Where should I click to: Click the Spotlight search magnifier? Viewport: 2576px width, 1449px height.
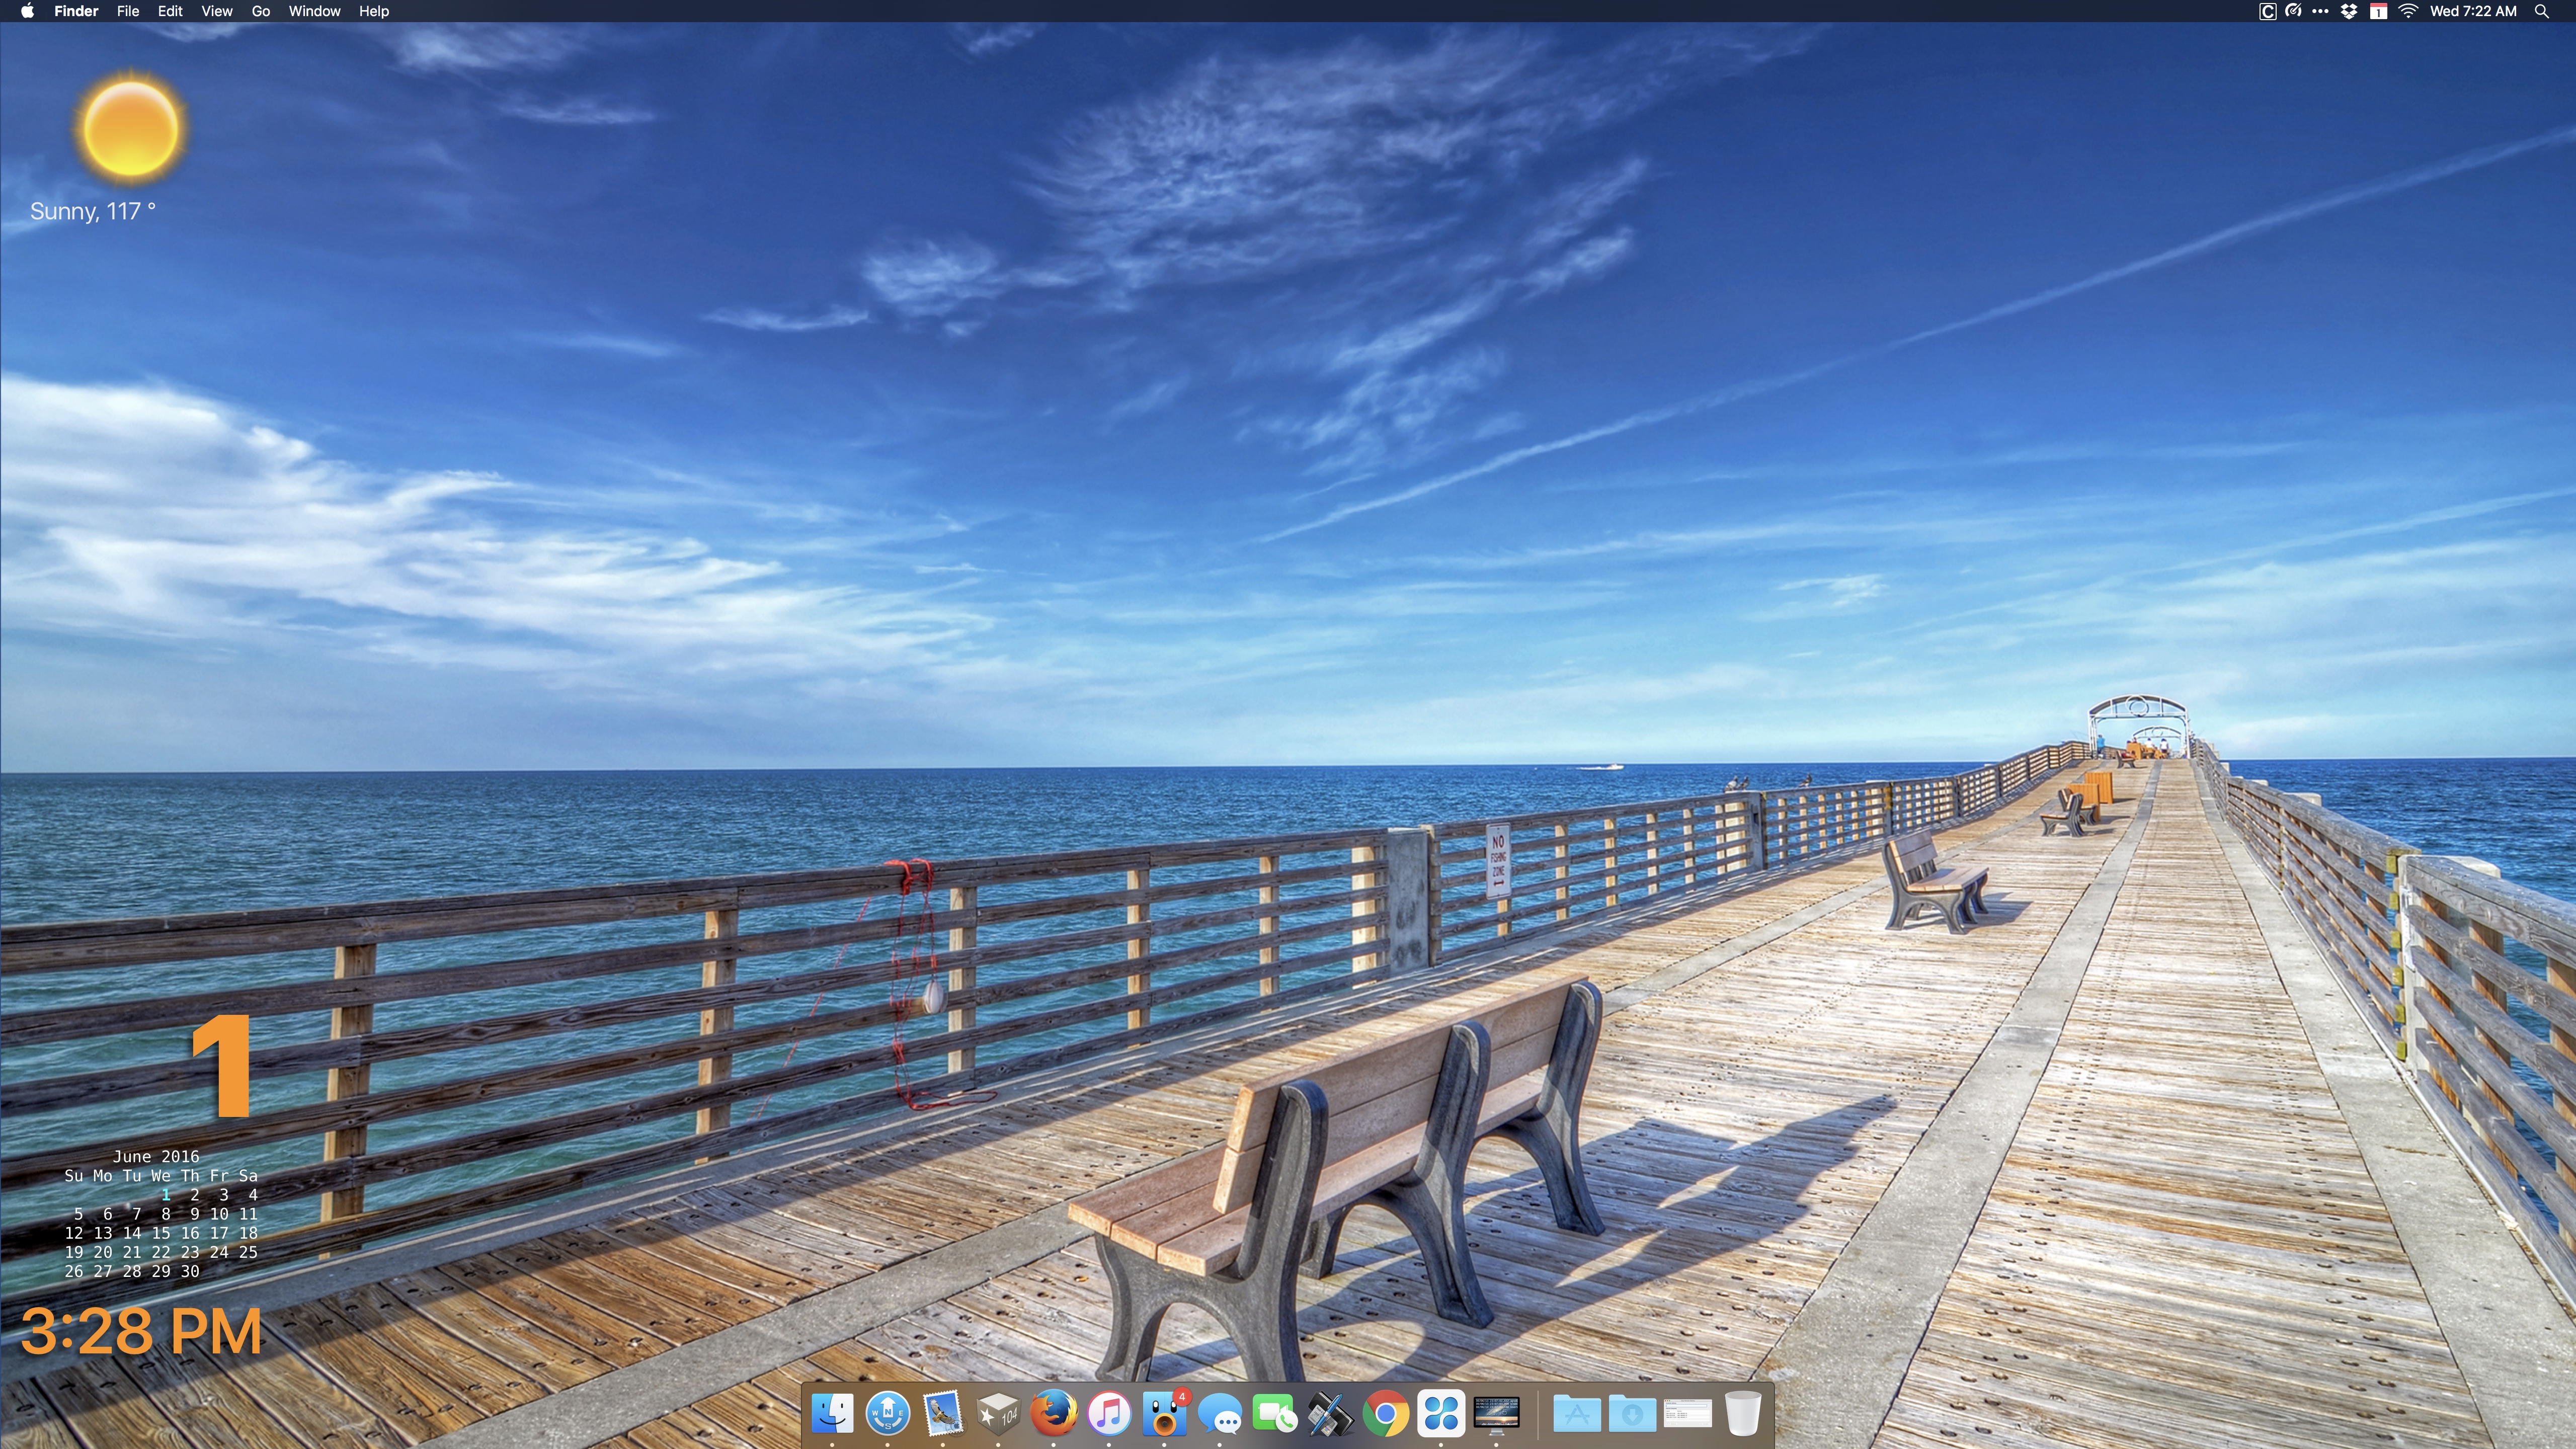click(2541, 11)
